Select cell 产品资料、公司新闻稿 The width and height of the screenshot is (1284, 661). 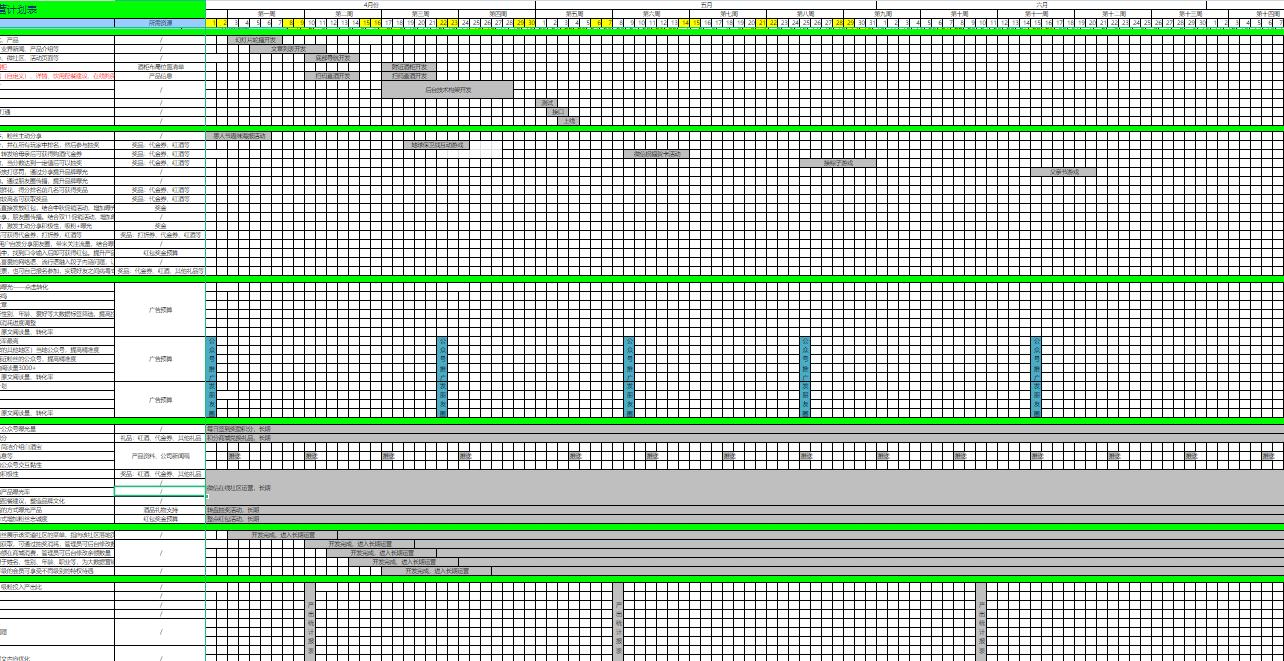(160, 456)
